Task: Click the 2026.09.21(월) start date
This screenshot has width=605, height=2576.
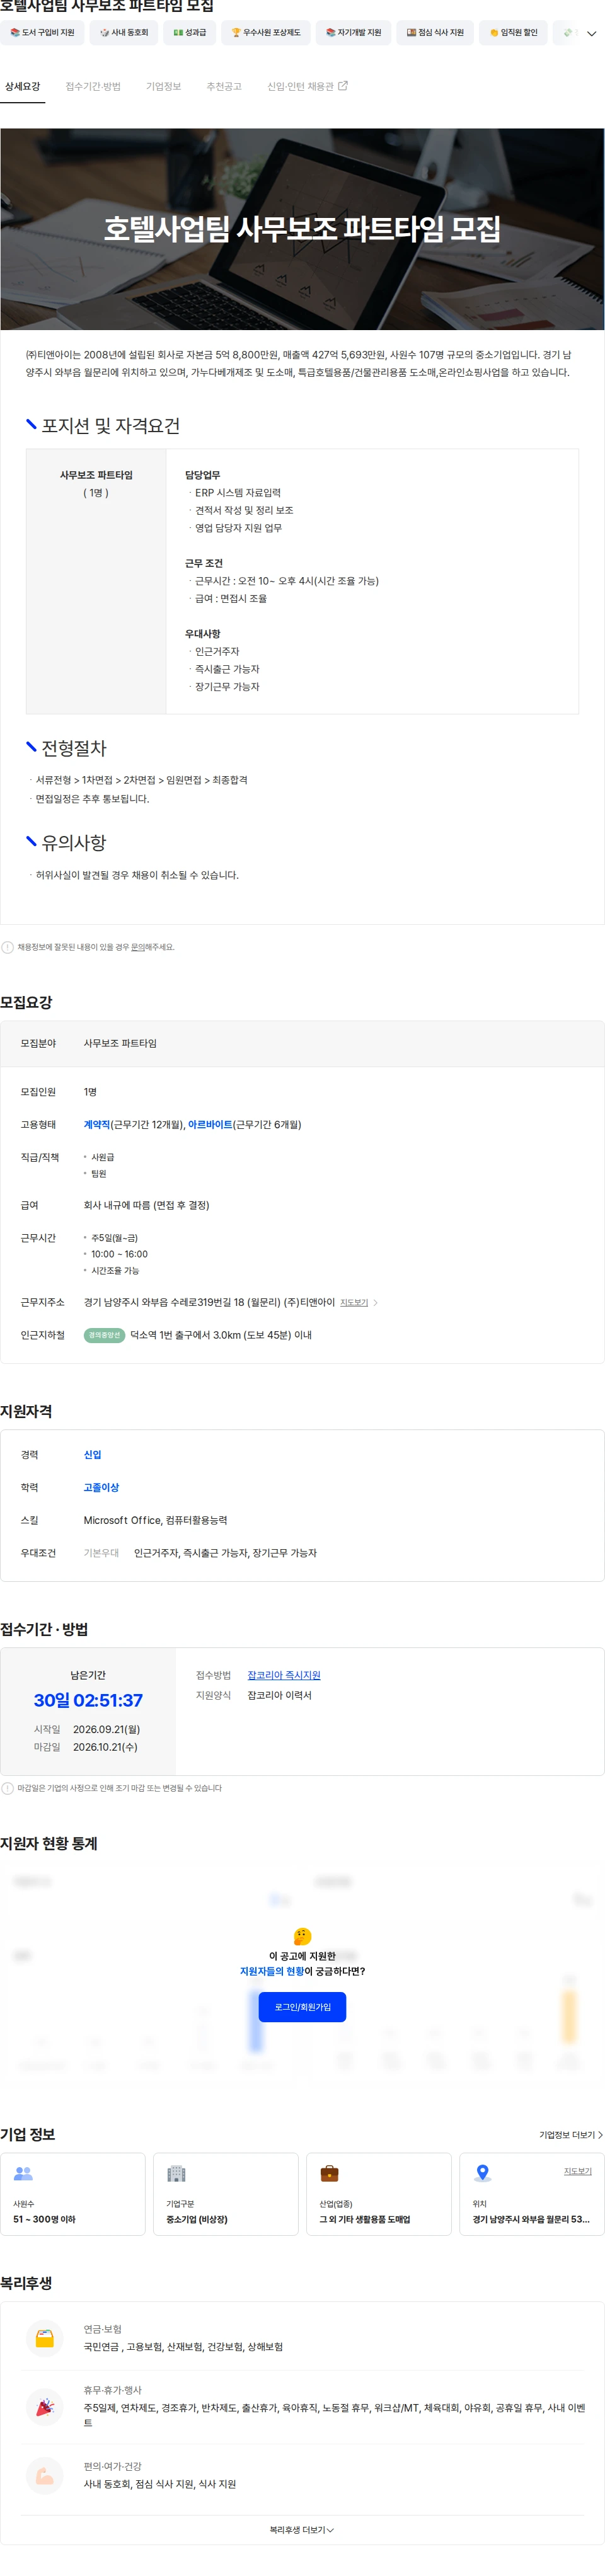Action: 106,1729
